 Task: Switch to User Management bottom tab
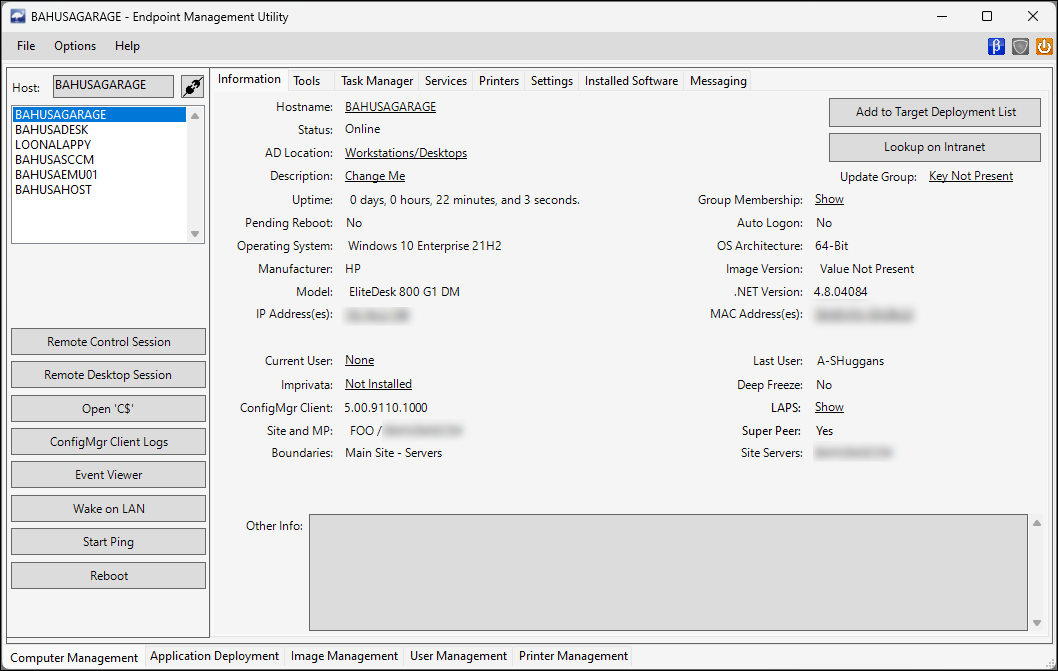click(458, 655)
